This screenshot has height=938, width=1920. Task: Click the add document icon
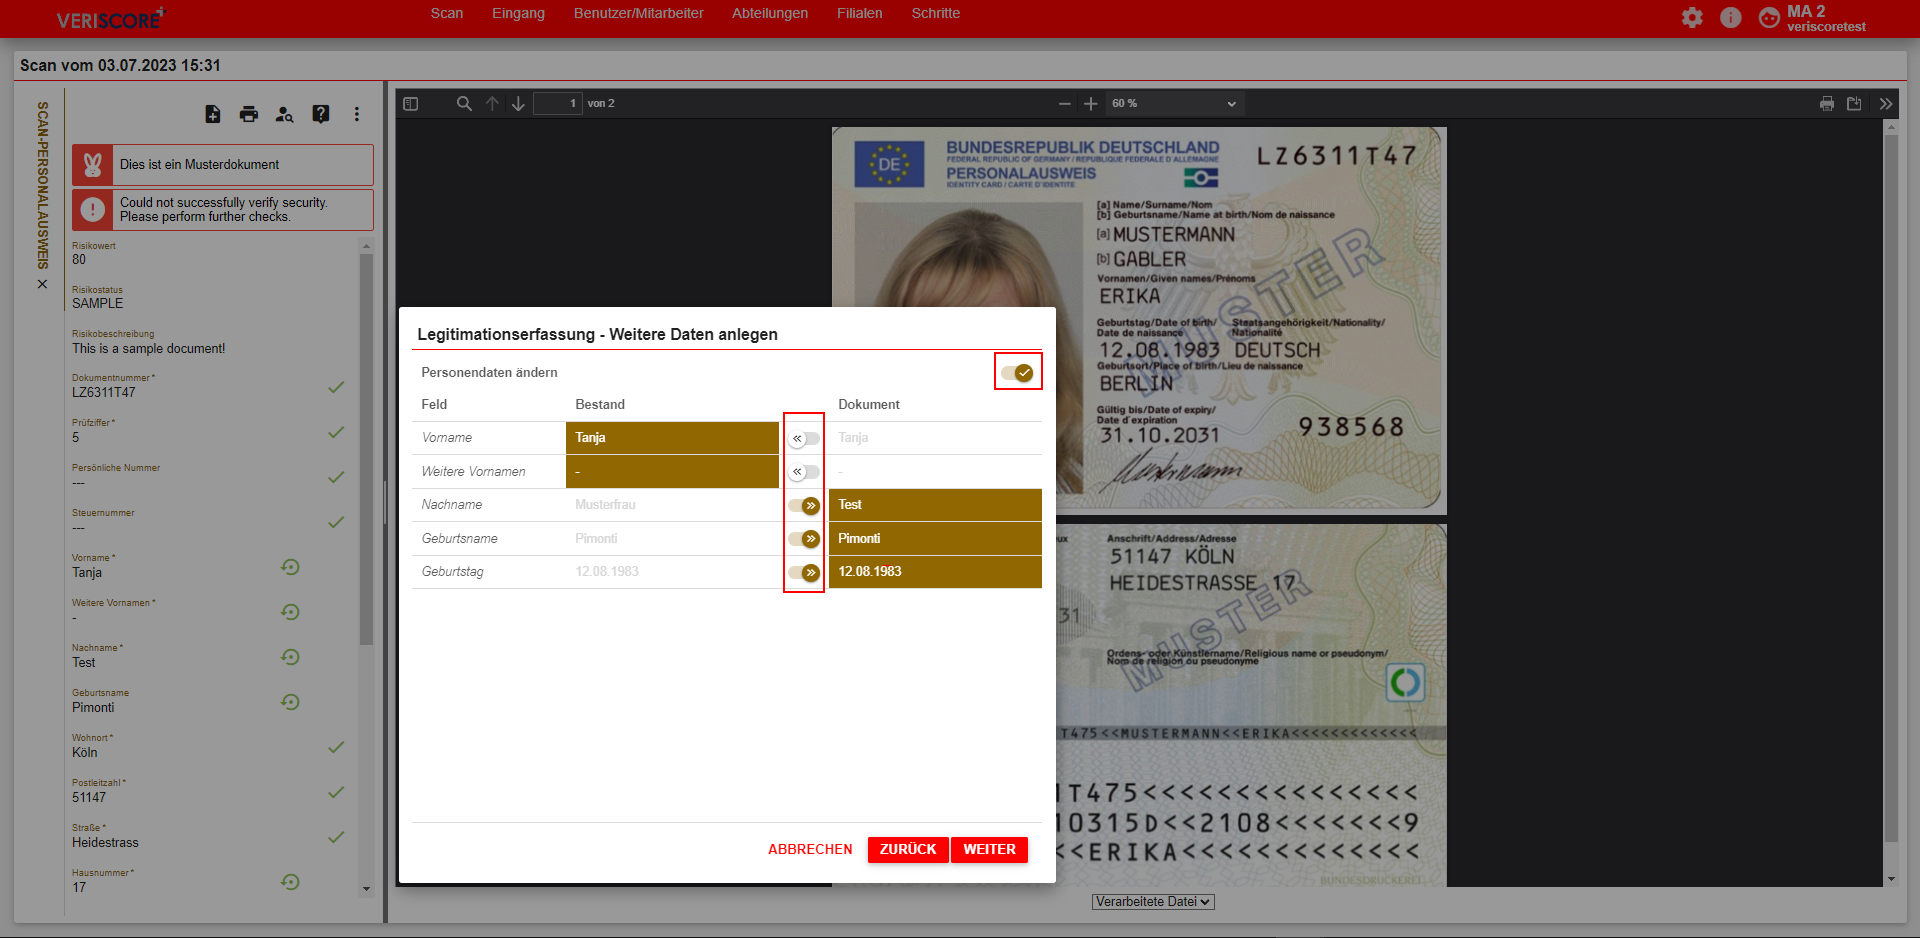(213, 114)
